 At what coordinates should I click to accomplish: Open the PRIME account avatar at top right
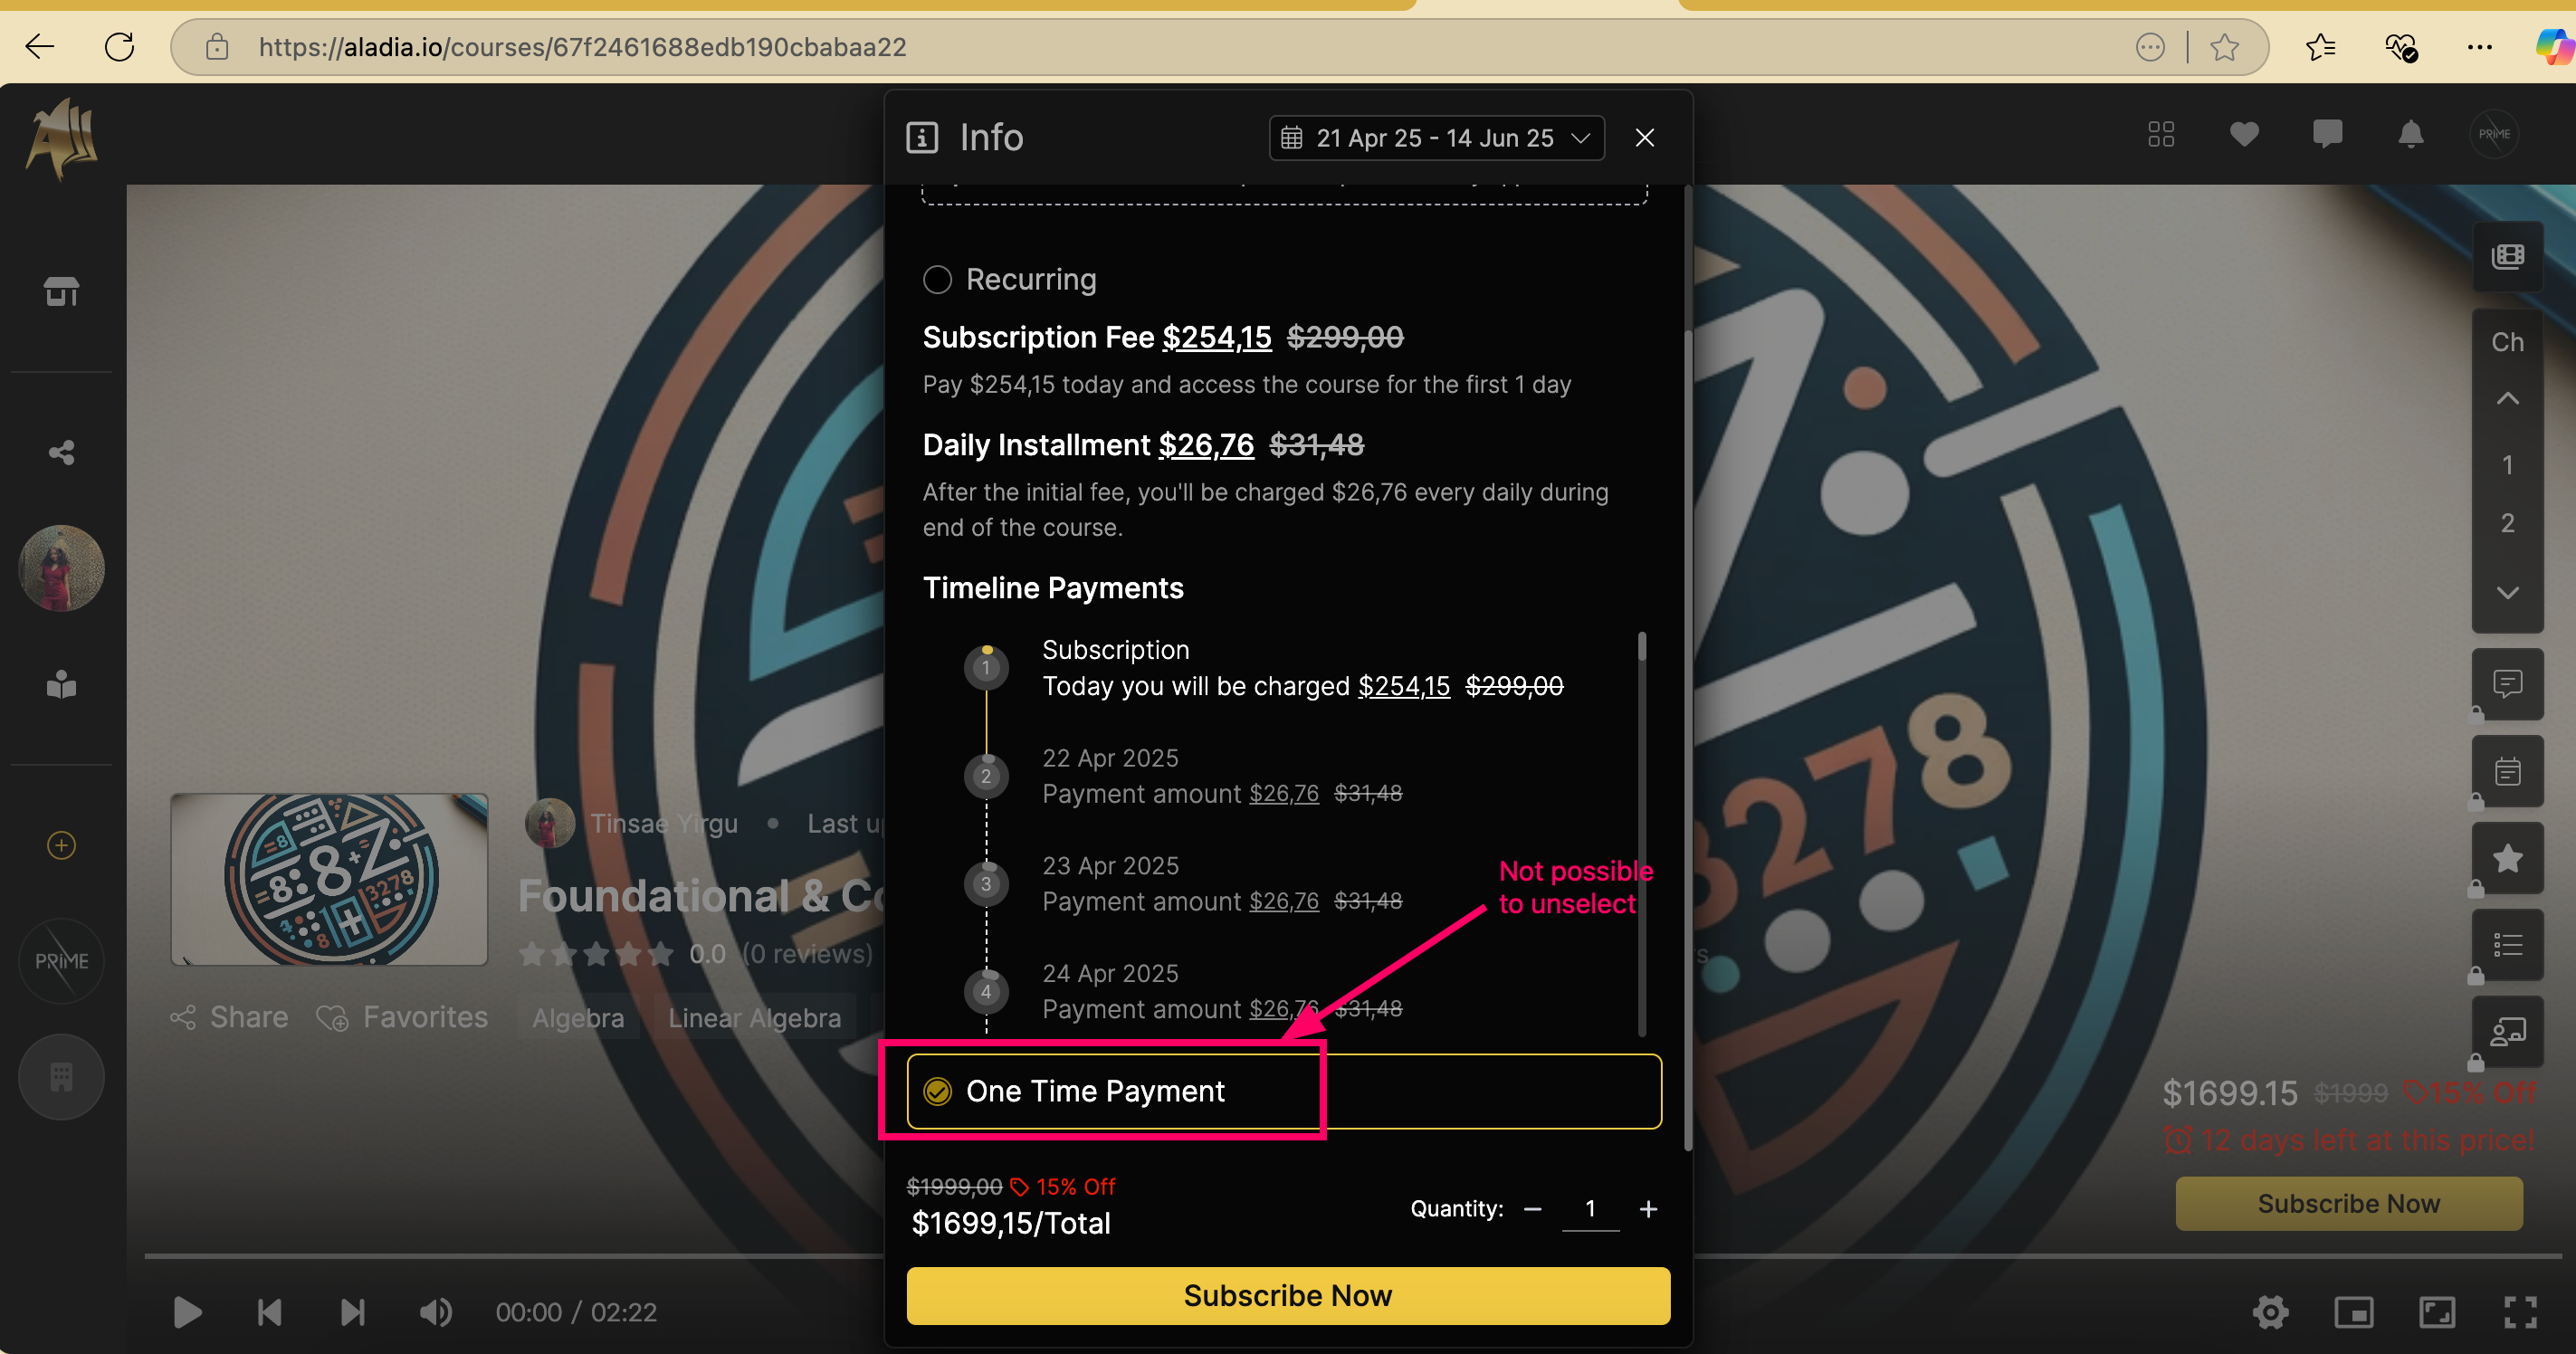pyautogui.click(x=2494, y=134)
